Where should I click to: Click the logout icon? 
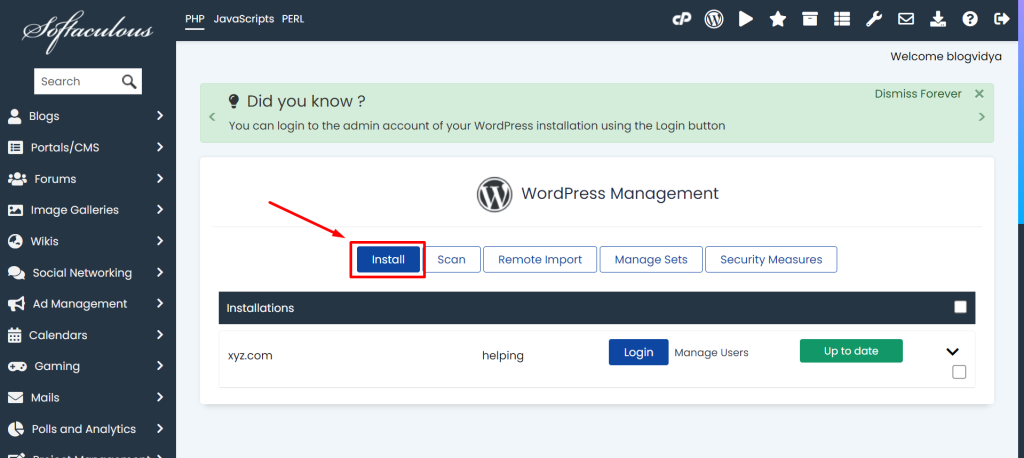(1002, 20)
